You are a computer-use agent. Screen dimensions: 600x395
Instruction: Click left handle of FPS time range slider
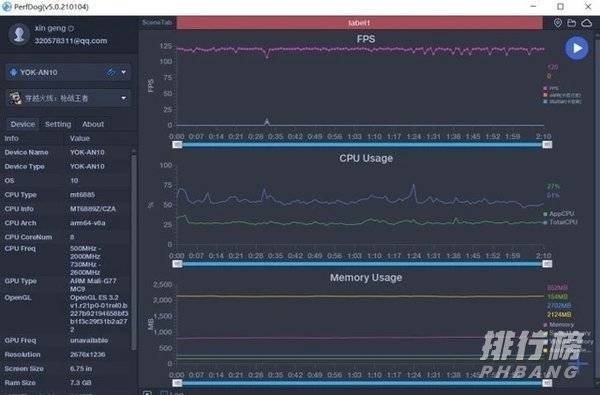click(x=177, y=145)
